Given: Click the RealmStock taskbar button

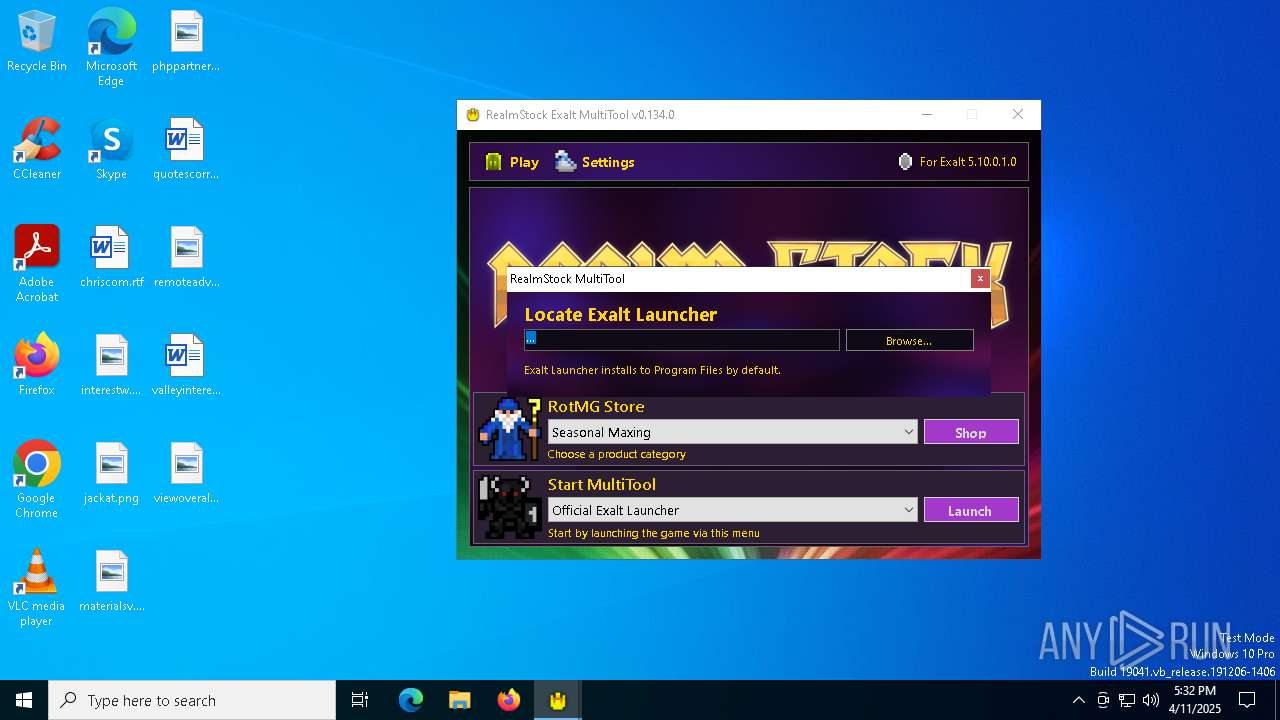Looking at the screenshot, I should point(558,700).
